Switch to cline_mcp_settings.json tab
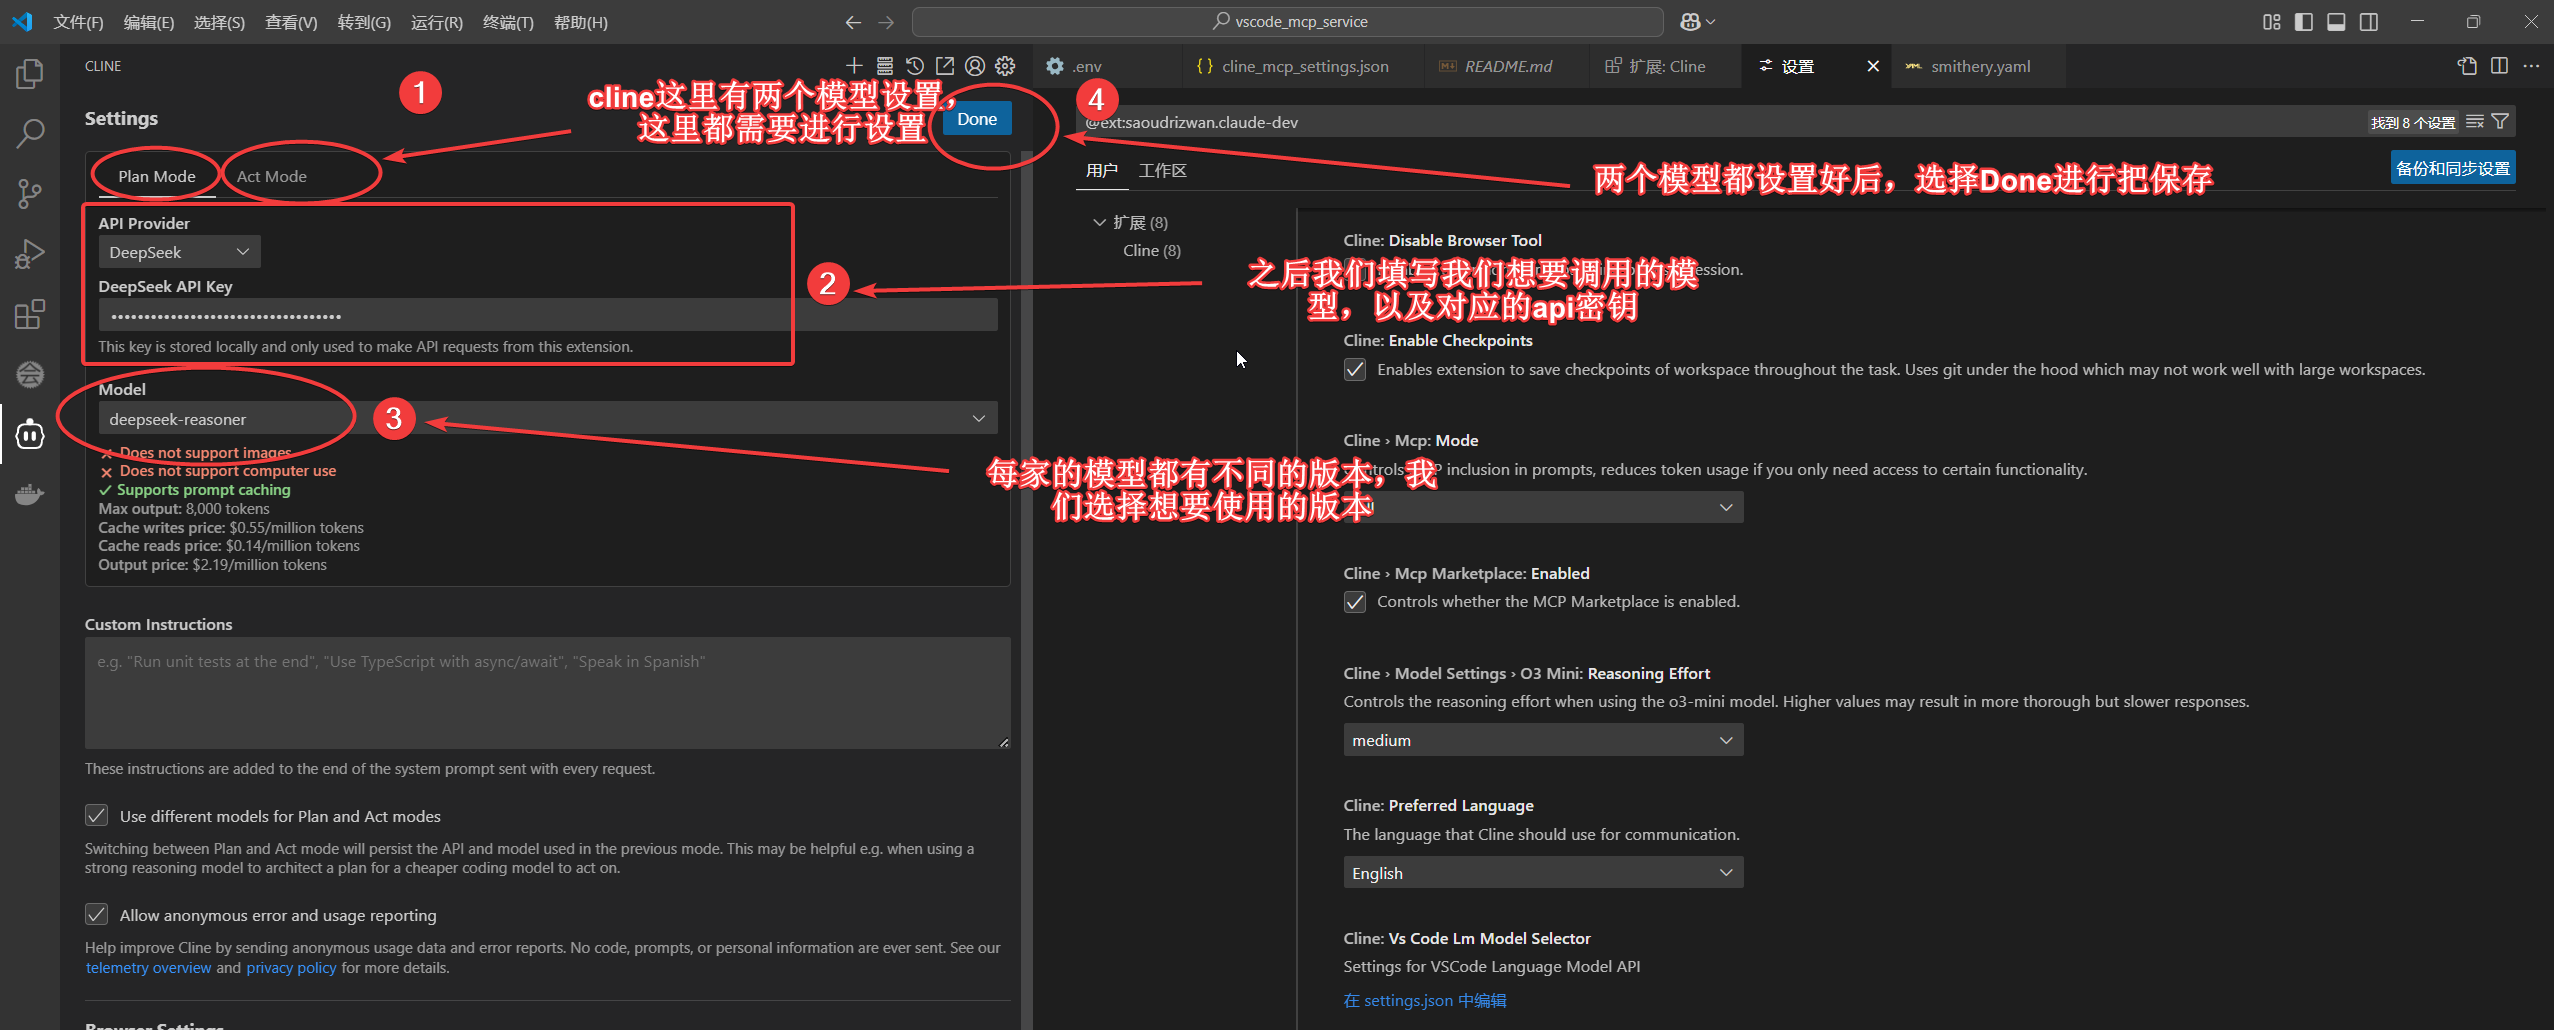The height and width of the screenshot is (1030, 2554). pyautogui.click(x=1305, y=67)
